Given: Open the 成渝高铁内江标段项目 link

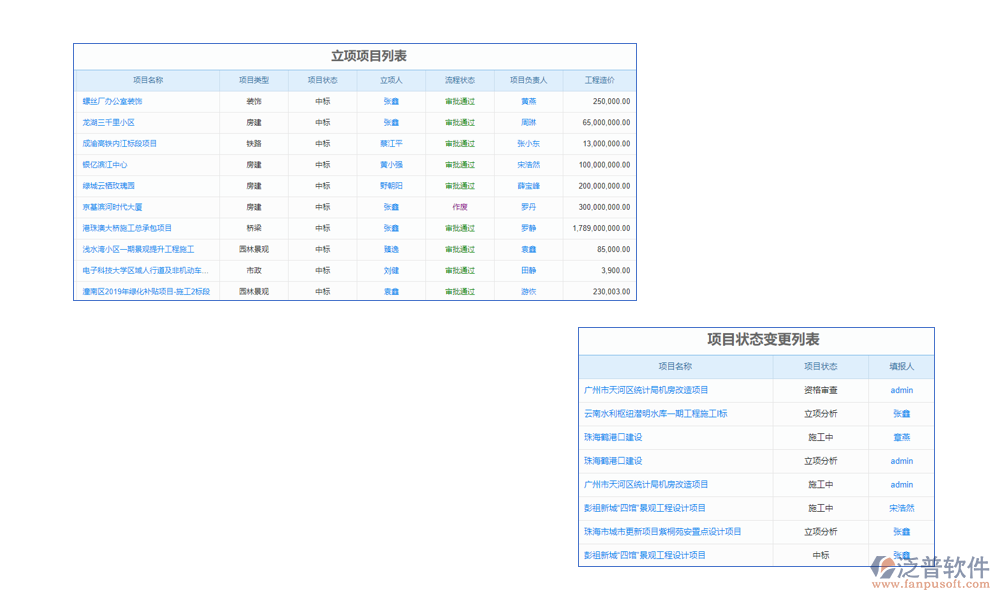Looking at the screenshot, I should [x=120, y=143].
